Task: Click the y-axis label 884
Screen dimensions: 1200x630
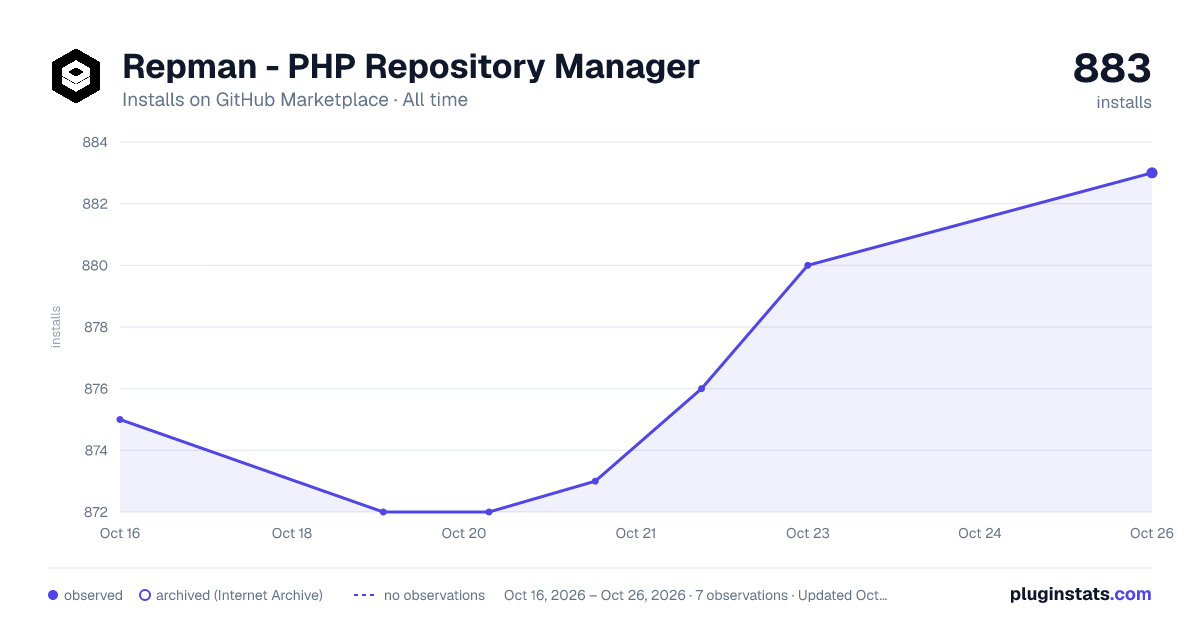Action: tap(94, 142)
